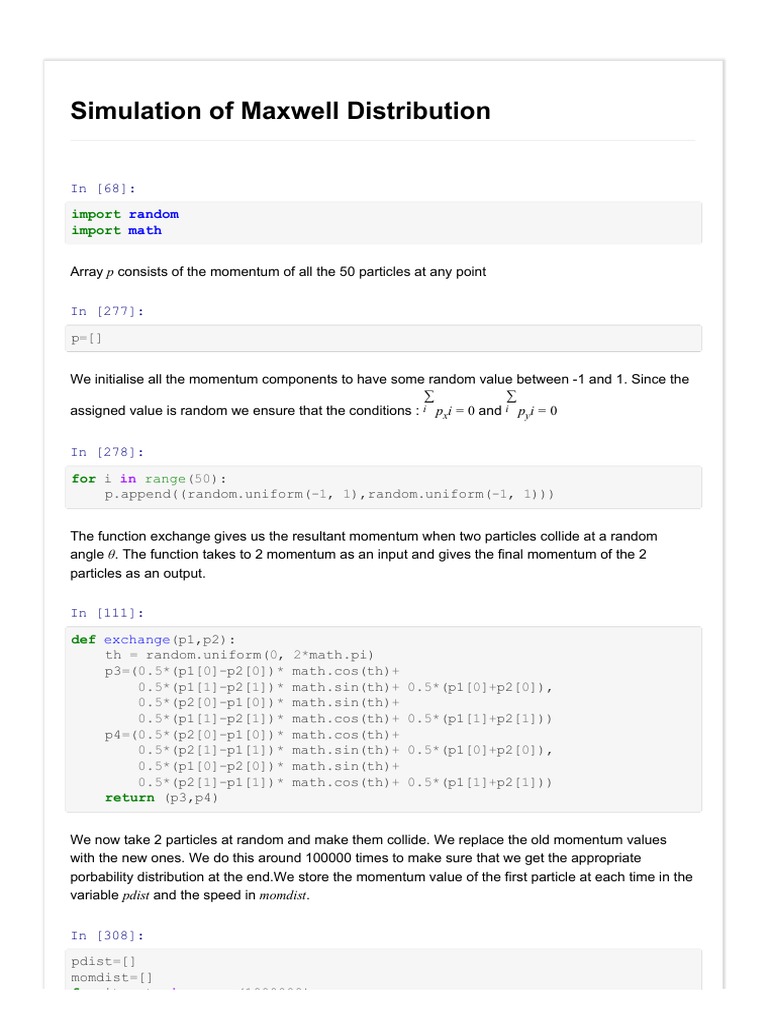Click the "We now take 2 particles" paragraph
768x1024 pixels.
[380, 858]
